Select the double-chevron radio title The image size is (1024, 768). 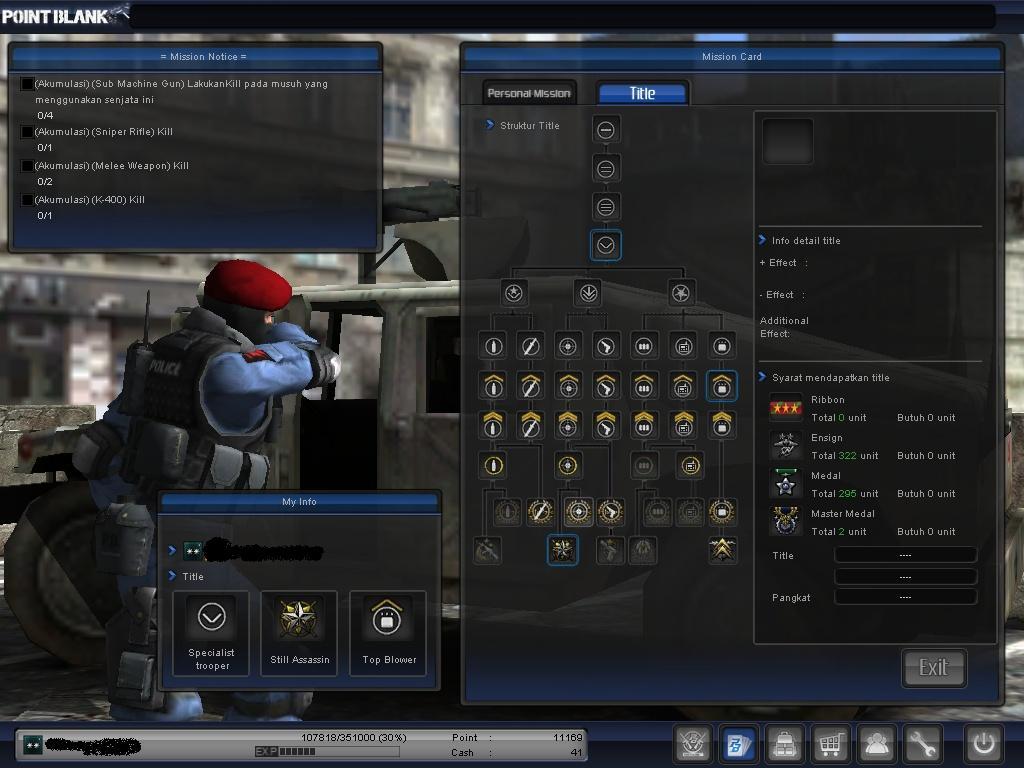coord(683,425)
